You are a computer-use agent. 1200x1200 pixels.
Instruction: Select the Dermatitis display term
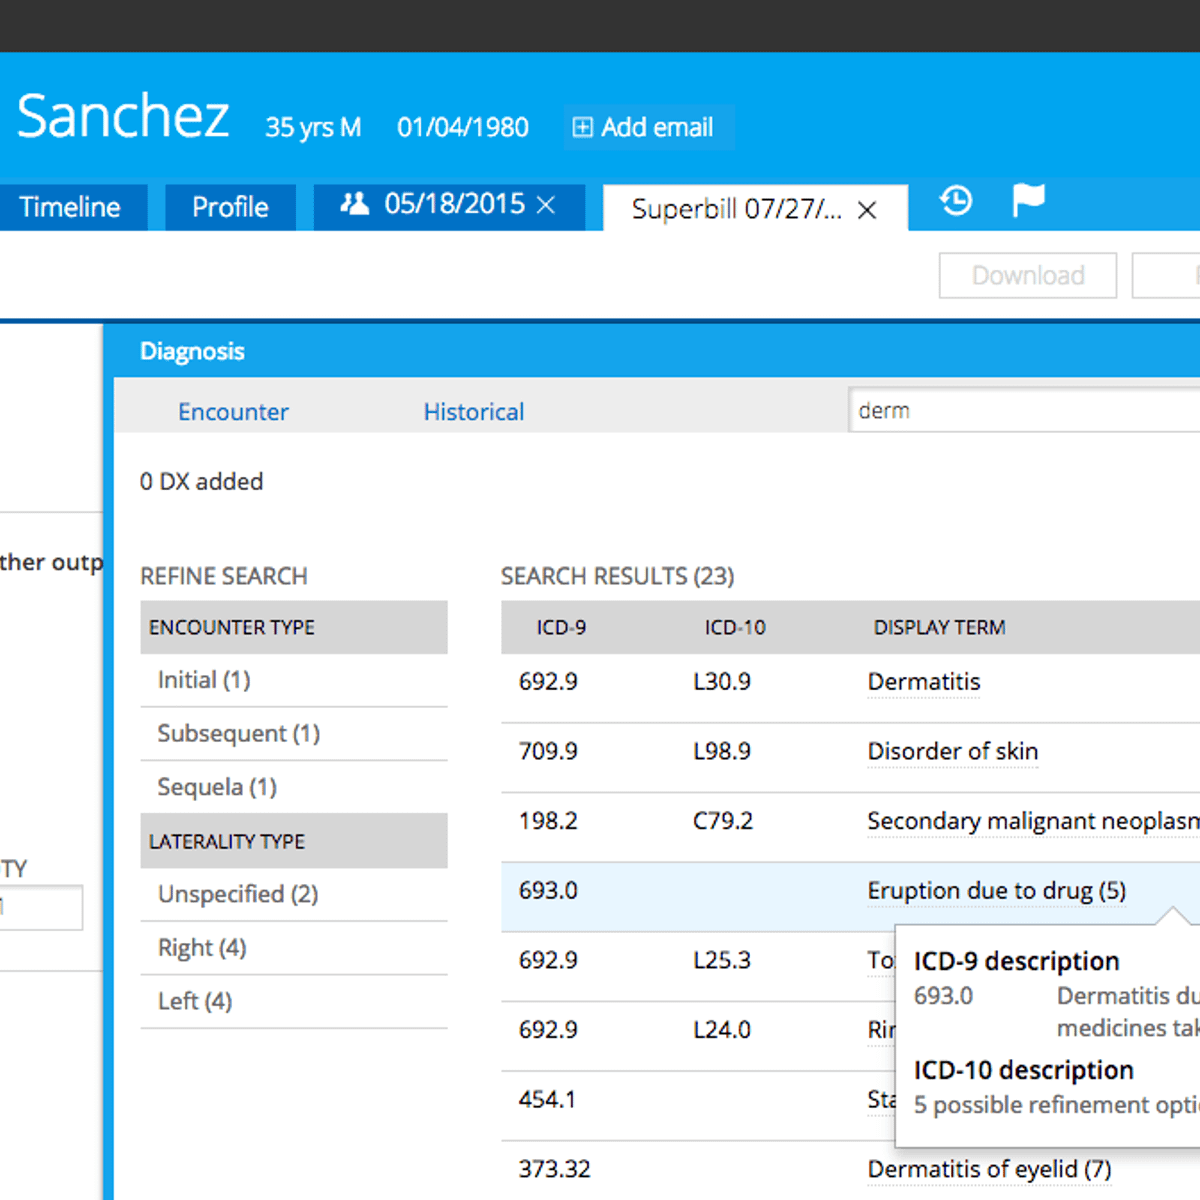coord(923,682)
